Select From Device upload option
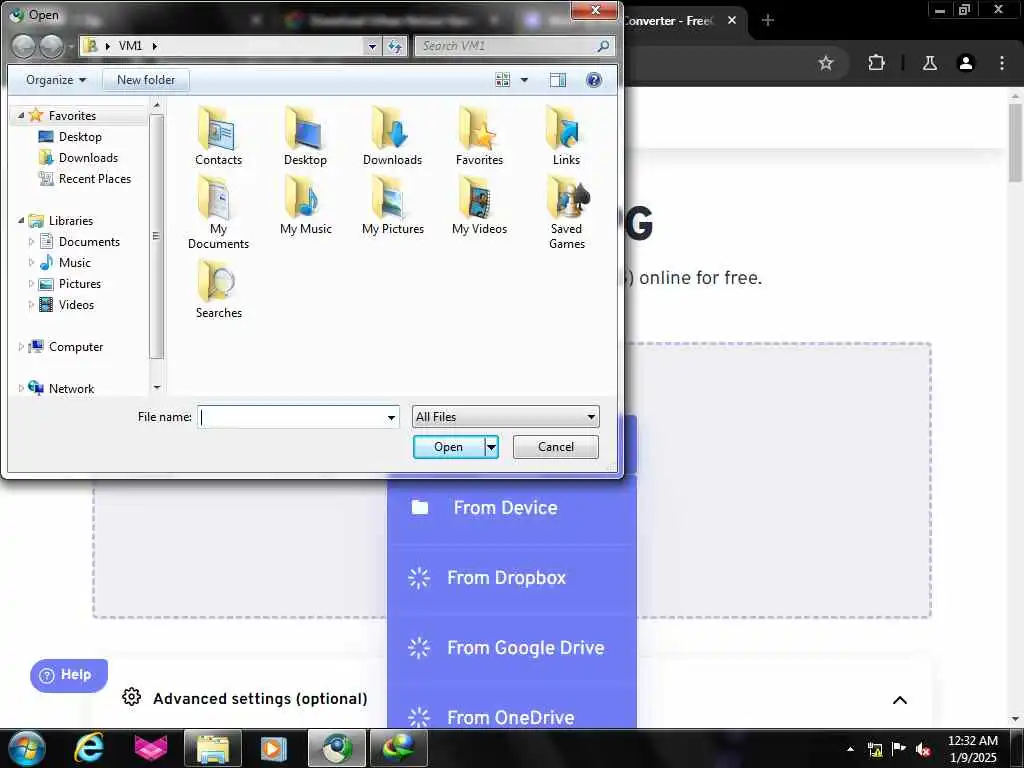Viewport: 1024px width, 768px height. [511, 508]
